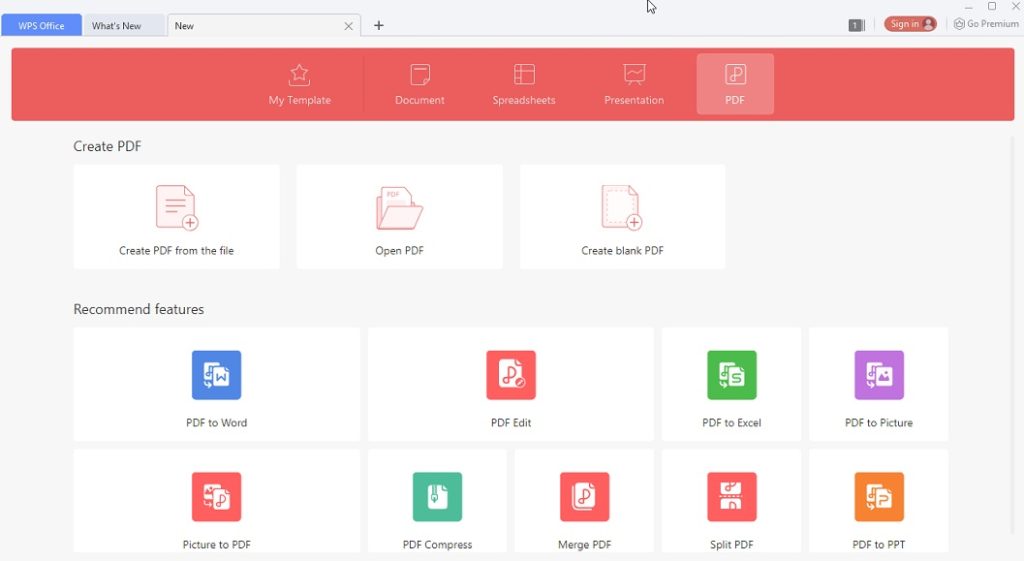Switch to the My Template section
This screenshot has height=561, width=1024.
tap(299, 85)
